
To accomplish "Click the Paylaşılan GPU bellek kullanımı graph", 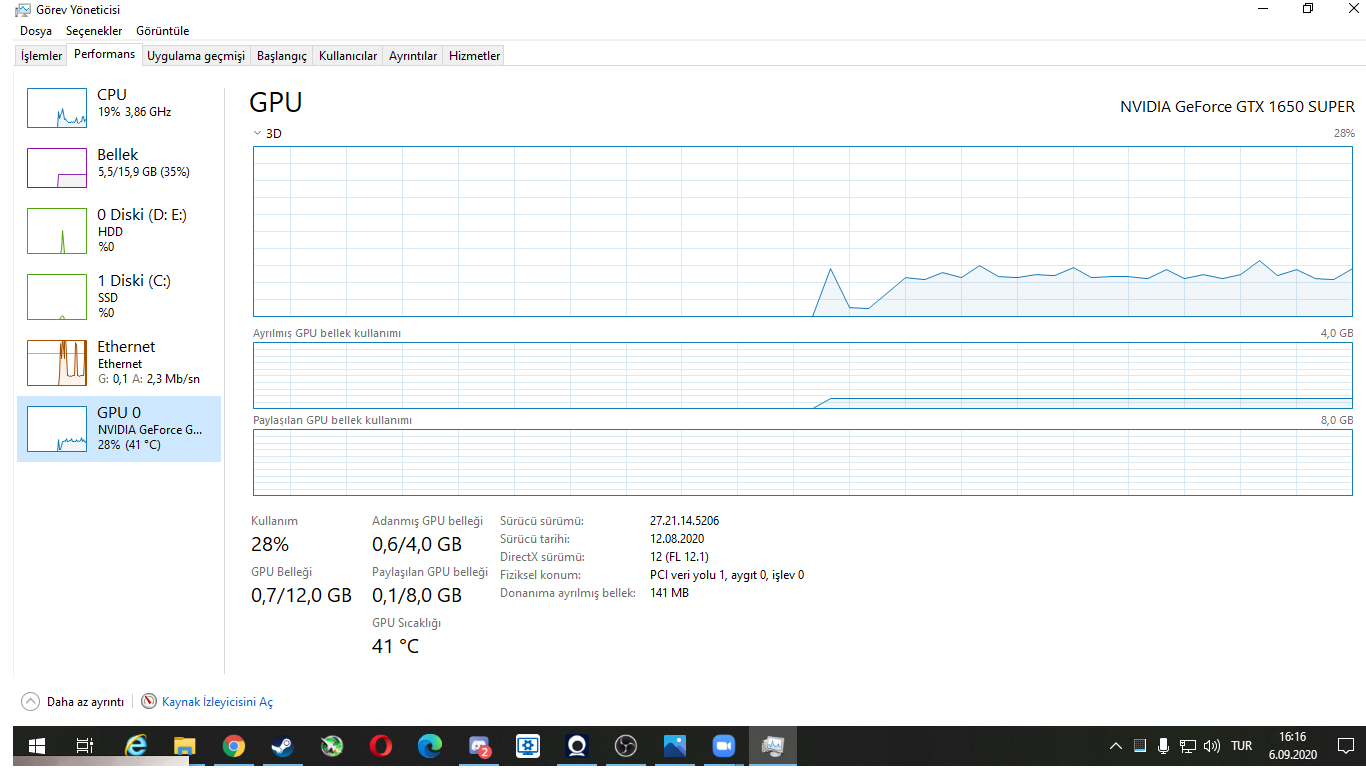I will tap(803, 462).
